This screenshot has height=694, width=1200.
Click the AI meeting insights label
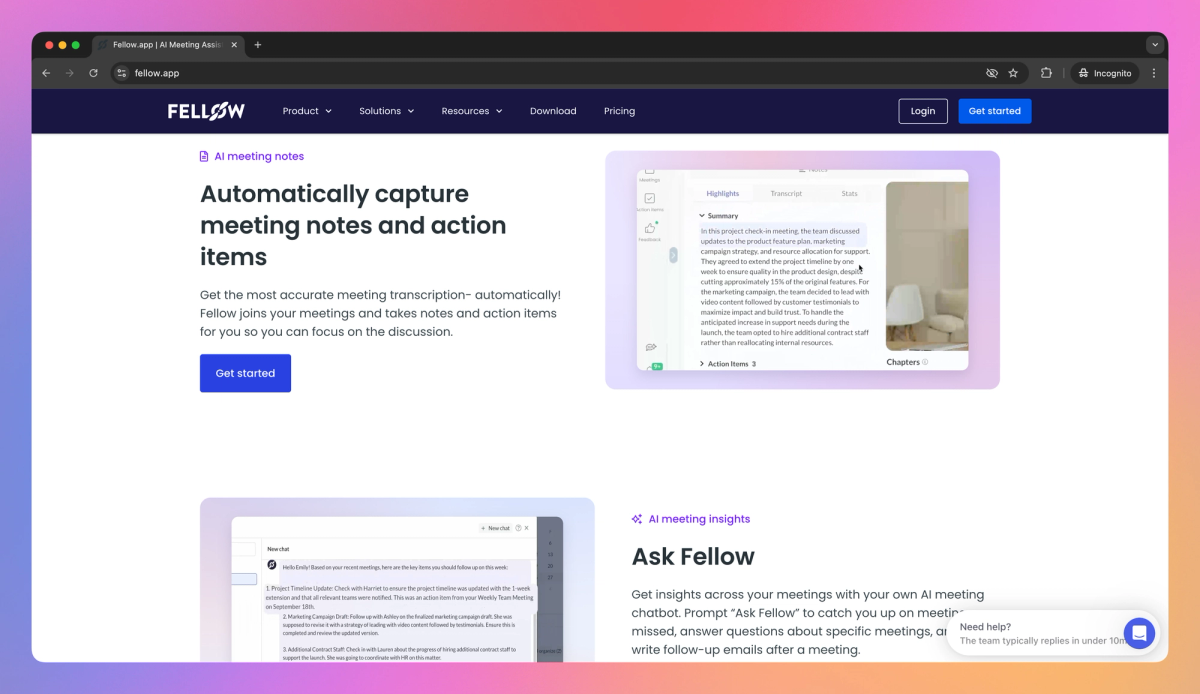pyautogui.click(x=699, y=519)
